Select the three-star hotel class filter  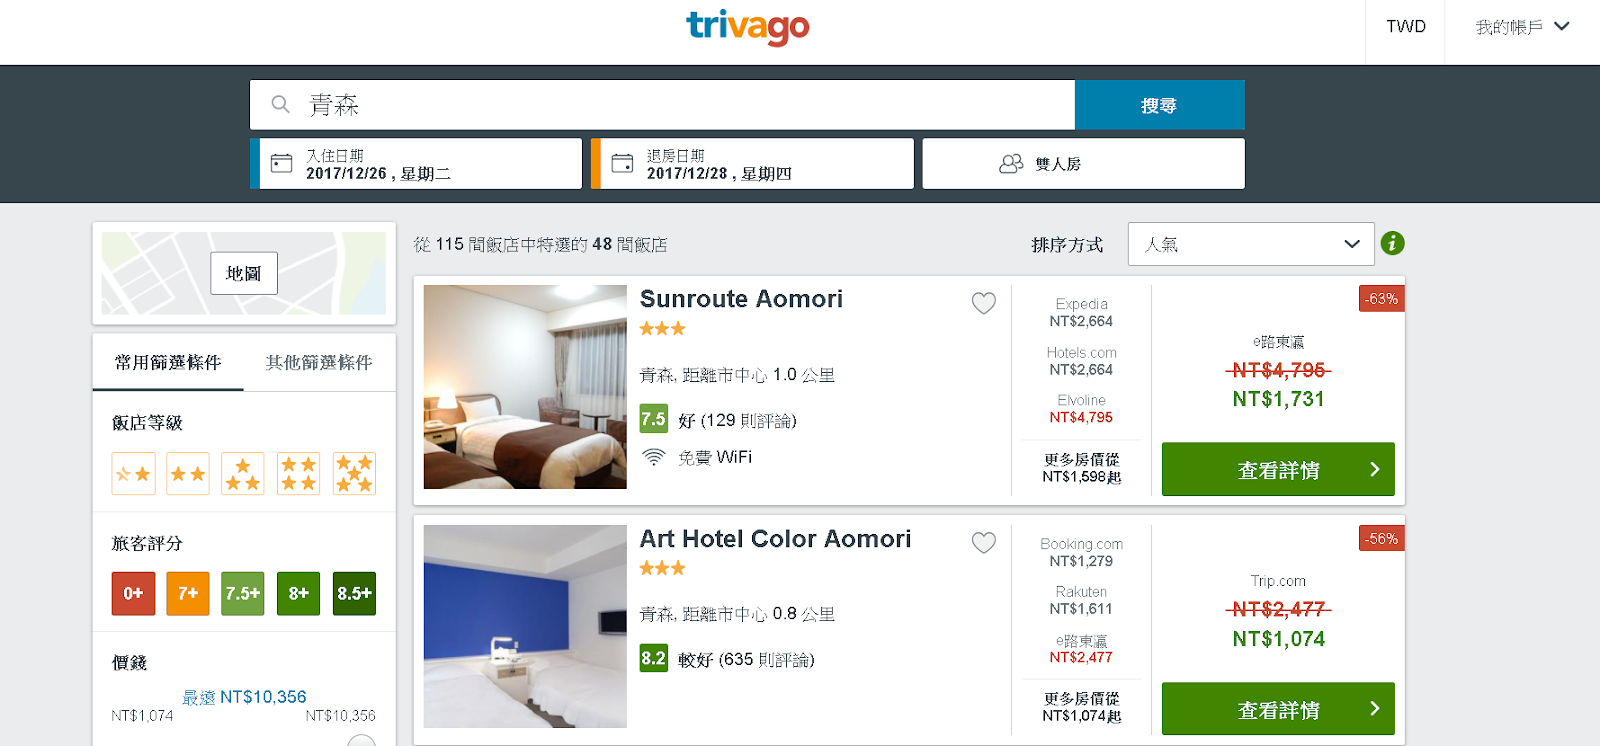pyautogui.click(x=243, y=473)
